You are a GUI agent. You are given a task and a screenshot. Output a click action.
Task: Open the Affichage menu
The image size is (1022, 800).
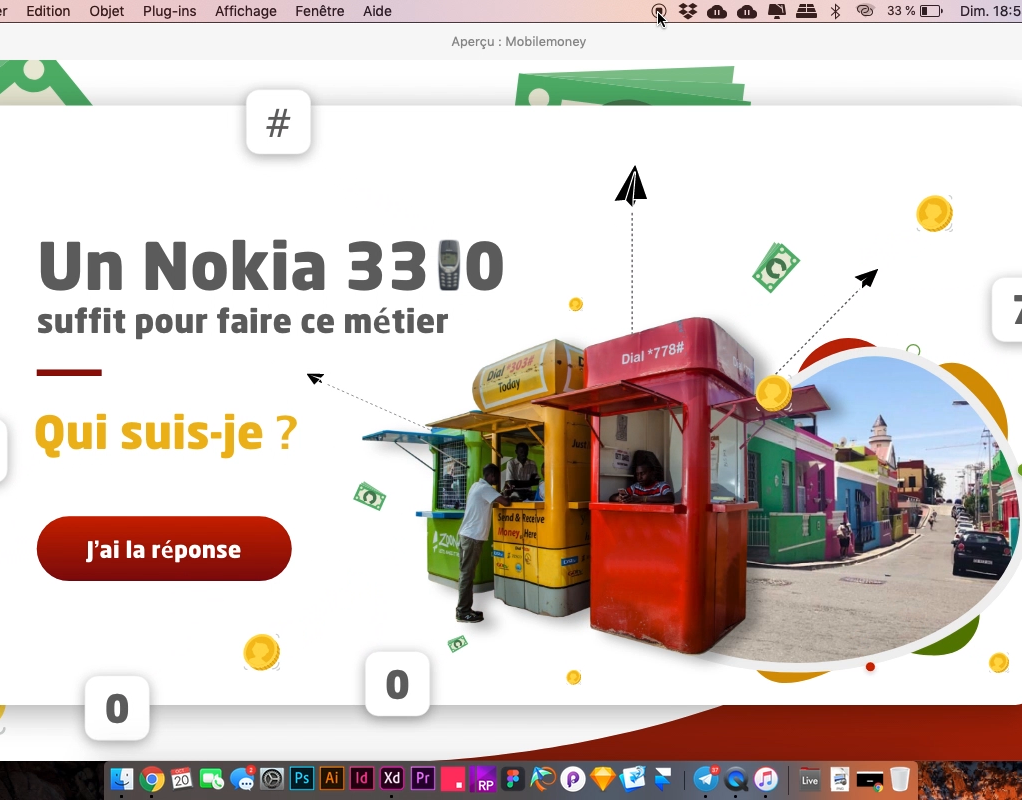click(246, 11)
